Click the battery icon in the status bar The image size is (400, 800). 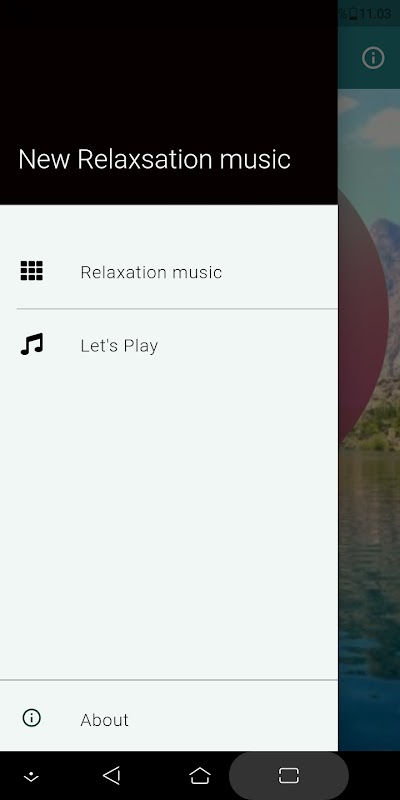(353, 13)
